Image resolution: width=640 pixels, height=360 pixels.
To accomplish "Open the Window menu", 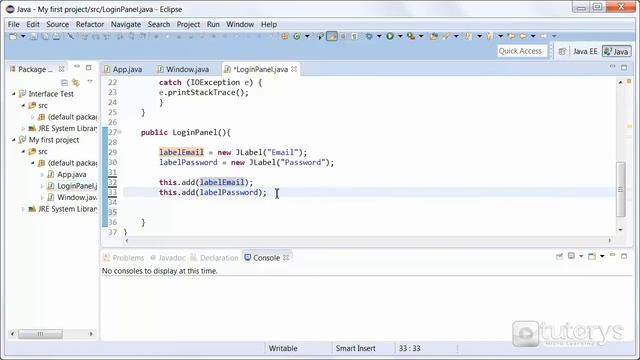I will pyautogui.click(x=240, y=24).
